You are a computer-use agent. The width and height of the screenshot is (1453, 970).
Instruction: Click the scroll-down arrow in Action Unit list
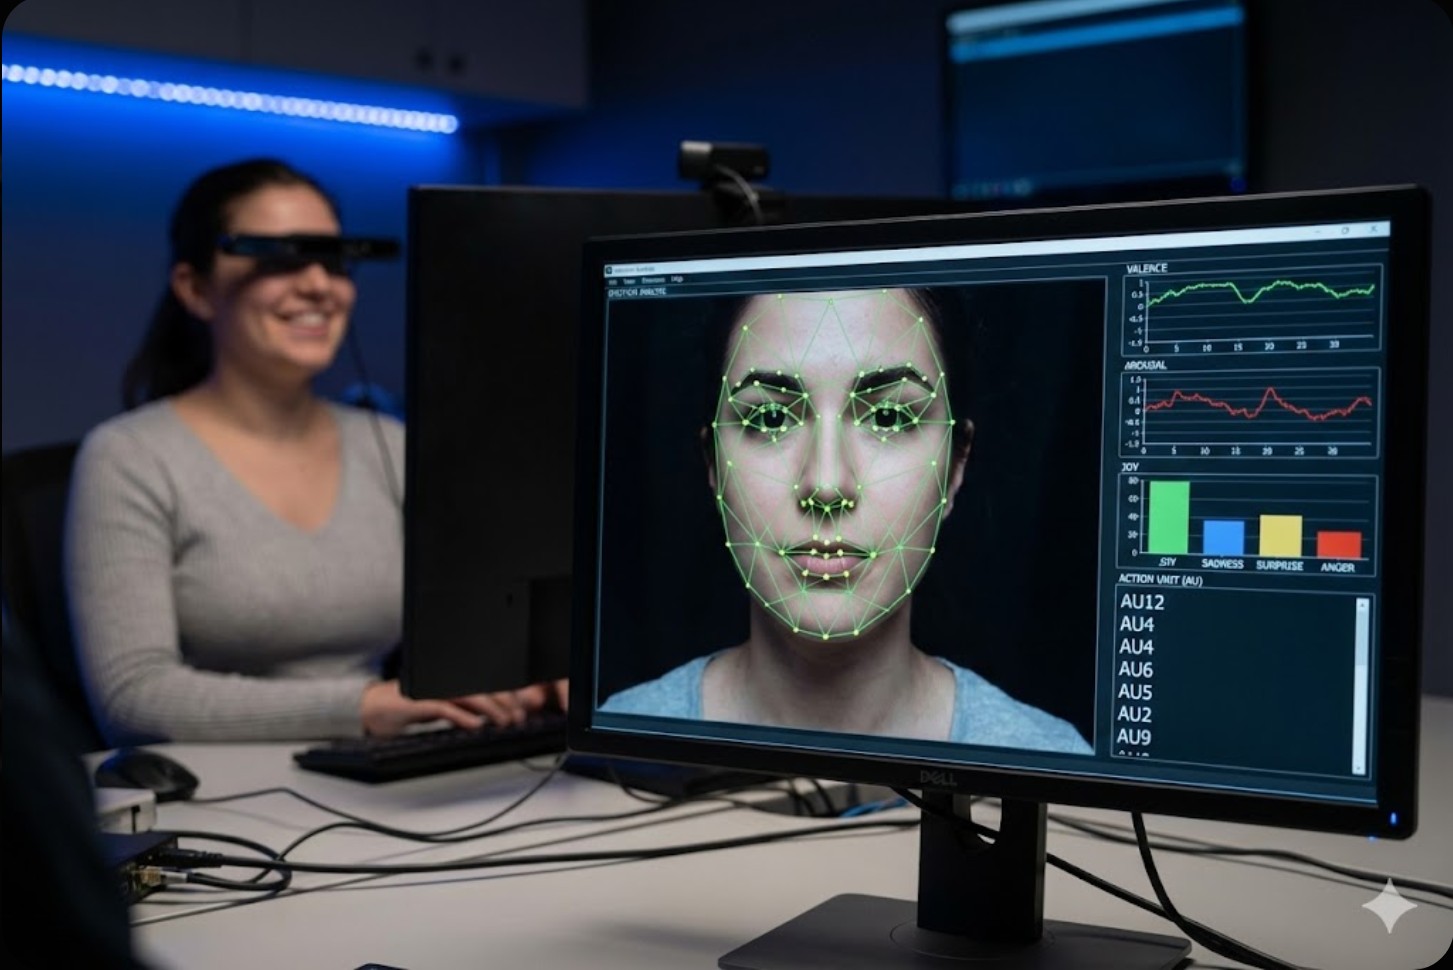[x=1358, y=767]
